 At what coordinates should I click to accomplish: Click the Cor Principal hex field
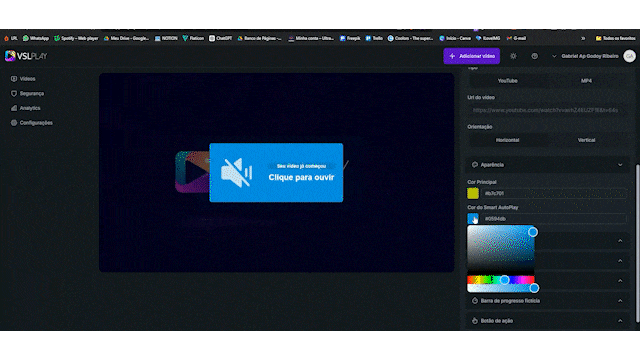(x=554, y=193)
